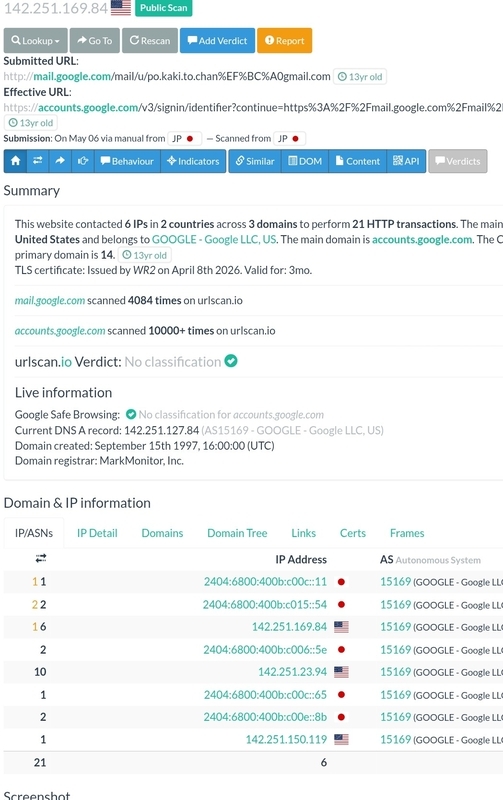503x800 pixels.
Task: Select the Links tab
Action: click(304, 533)
